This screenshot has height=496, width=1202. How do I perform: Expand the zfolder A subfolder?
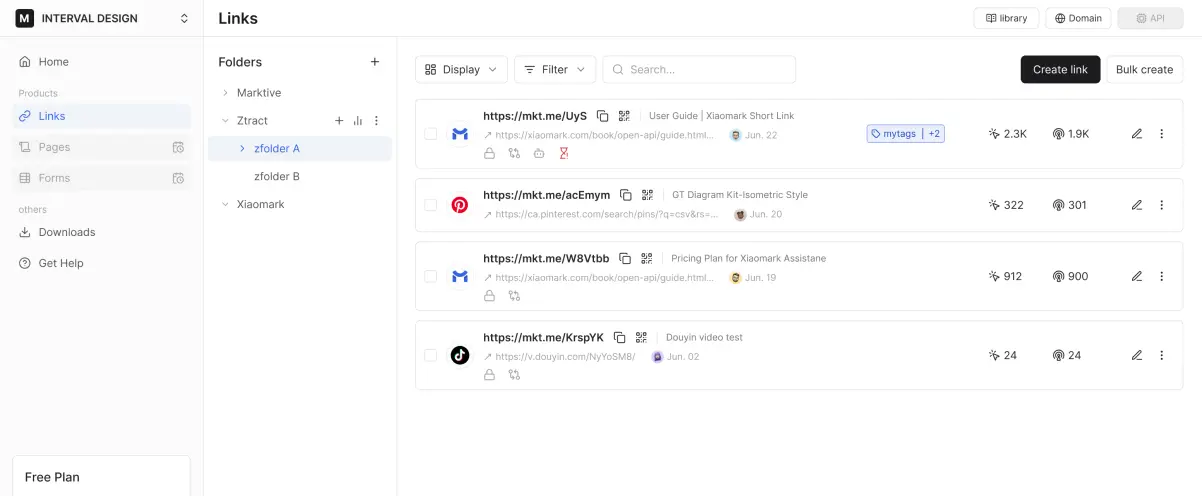(242, 148)
